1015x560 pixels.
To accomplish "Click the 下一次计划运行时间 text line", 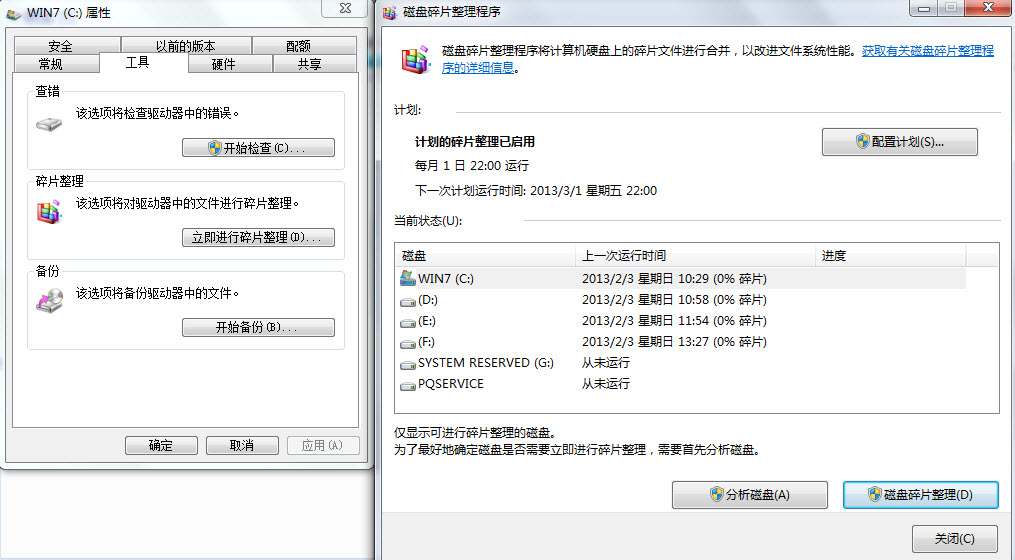I will [535, 191].
